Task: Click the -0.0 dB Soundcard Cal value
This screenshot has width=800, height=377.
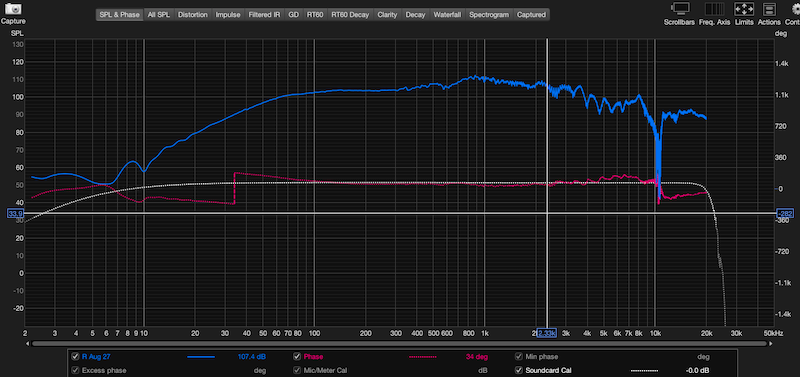Action: (698, 370)
